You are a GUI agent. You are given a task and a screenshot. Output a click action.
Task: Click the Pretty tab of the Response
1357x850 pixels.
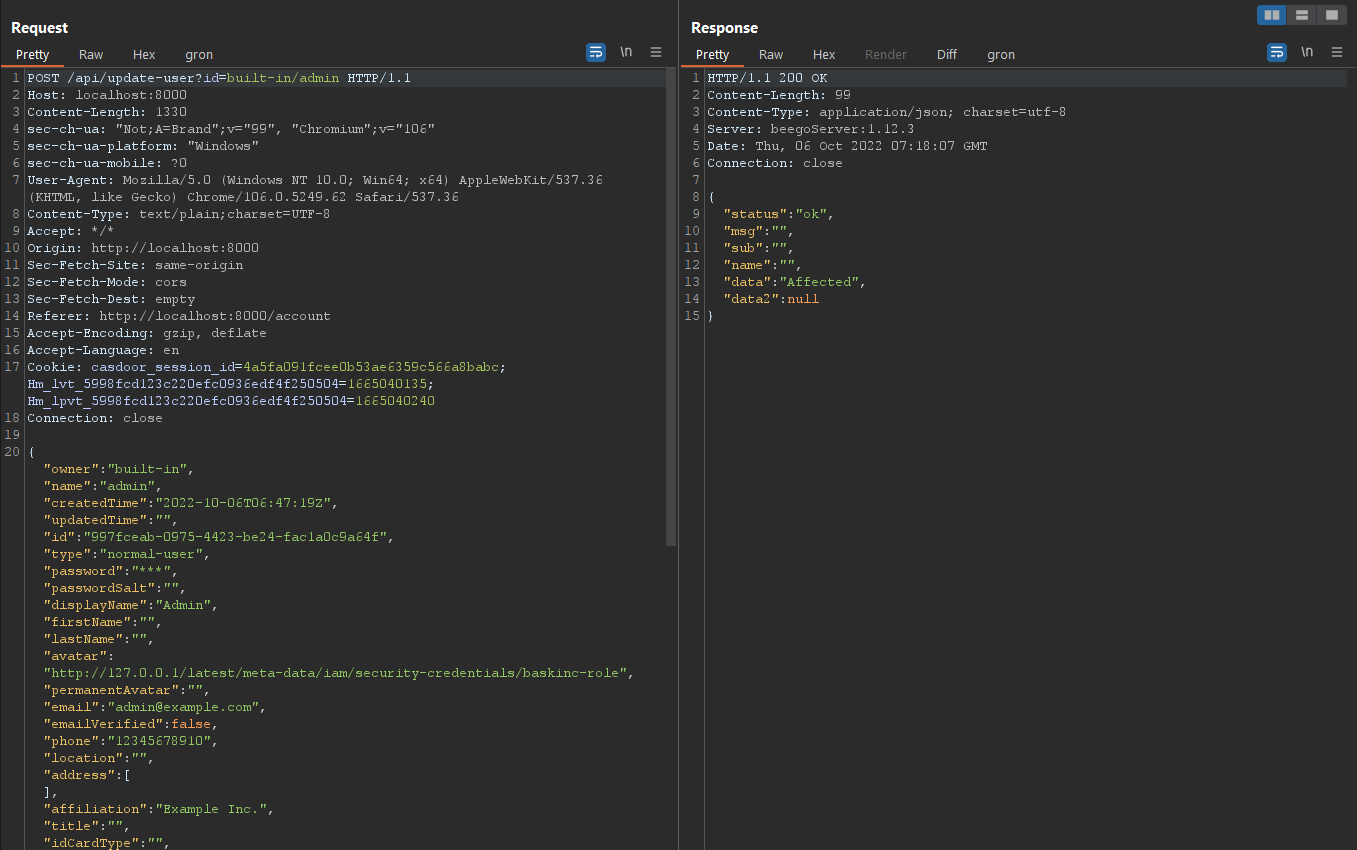coord(712,55)
